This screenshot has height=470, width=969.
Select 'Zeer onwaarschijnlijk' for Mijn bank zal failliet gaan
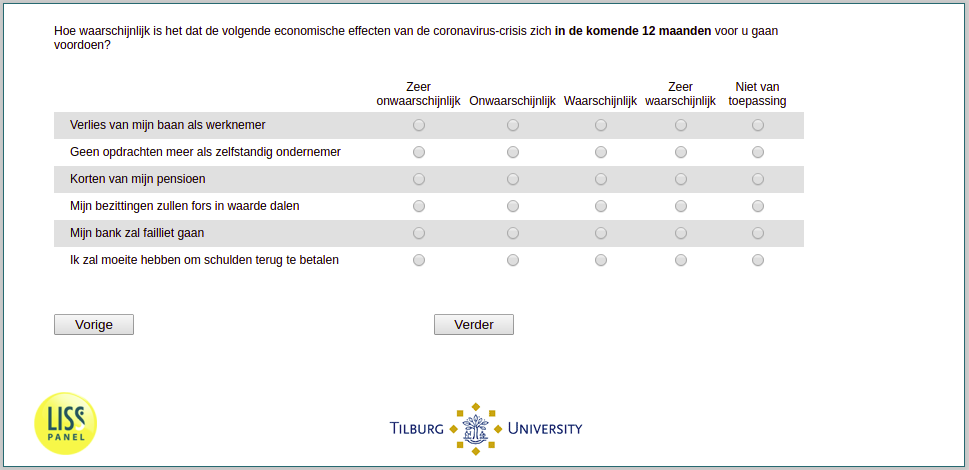pyautogui.click(x=419, y=233)
